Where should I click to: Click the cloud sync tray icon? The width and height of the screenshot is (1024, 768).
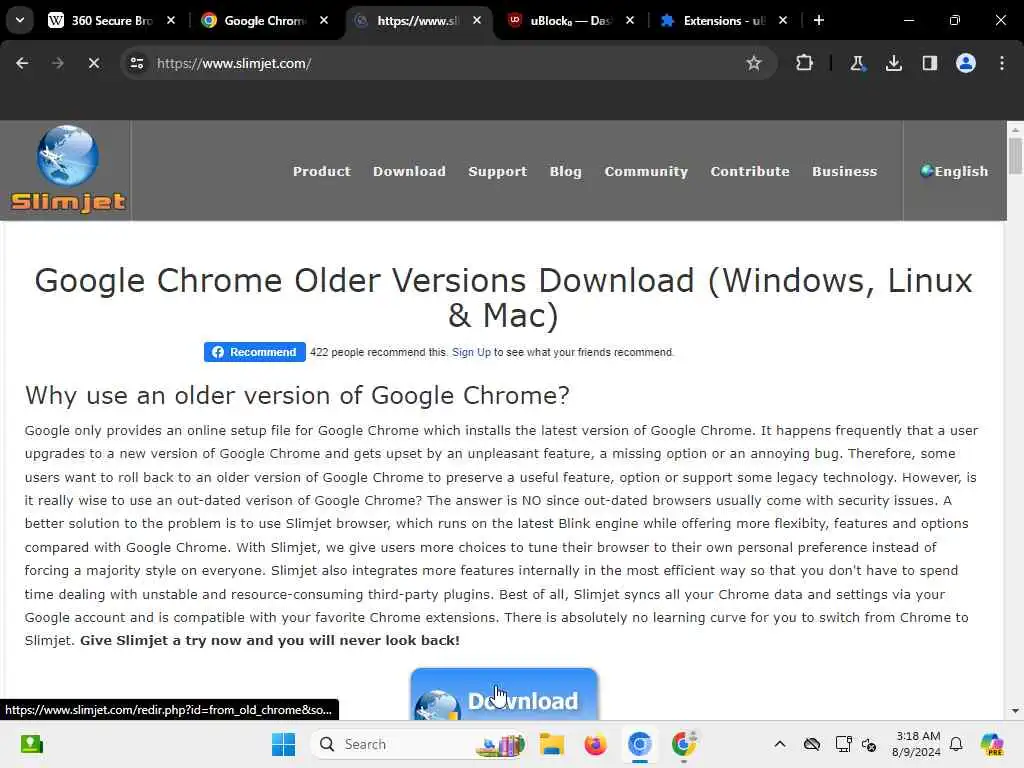point(812,744)
